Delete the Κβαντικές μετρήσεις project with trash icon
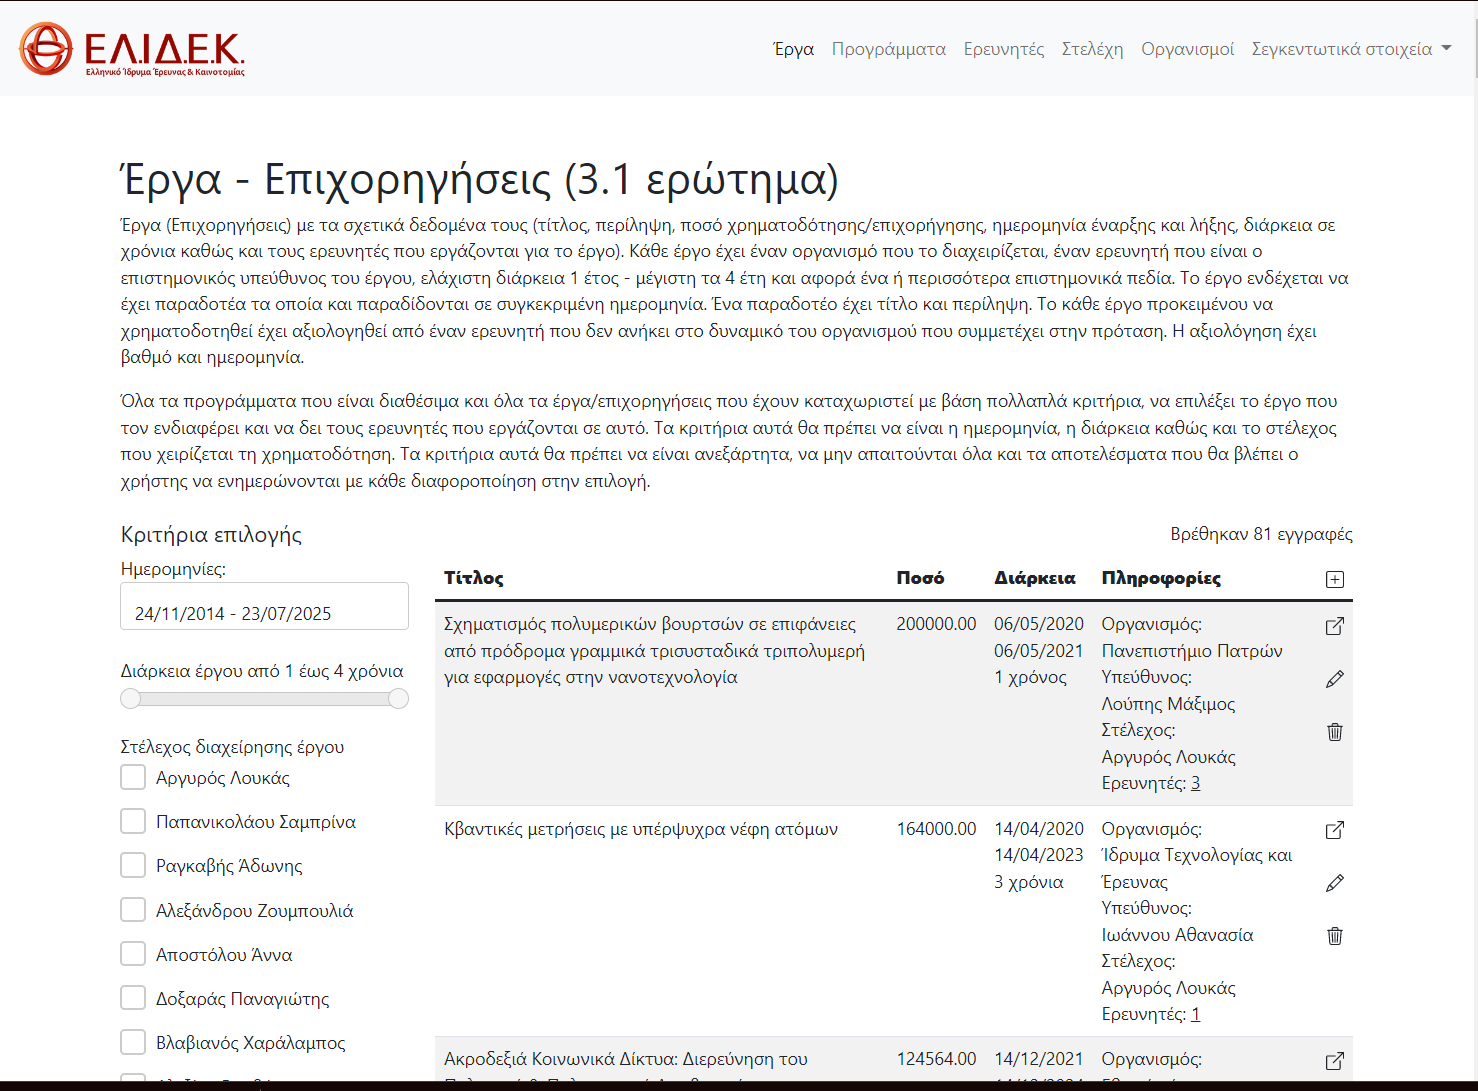 tap(1334, 936)
